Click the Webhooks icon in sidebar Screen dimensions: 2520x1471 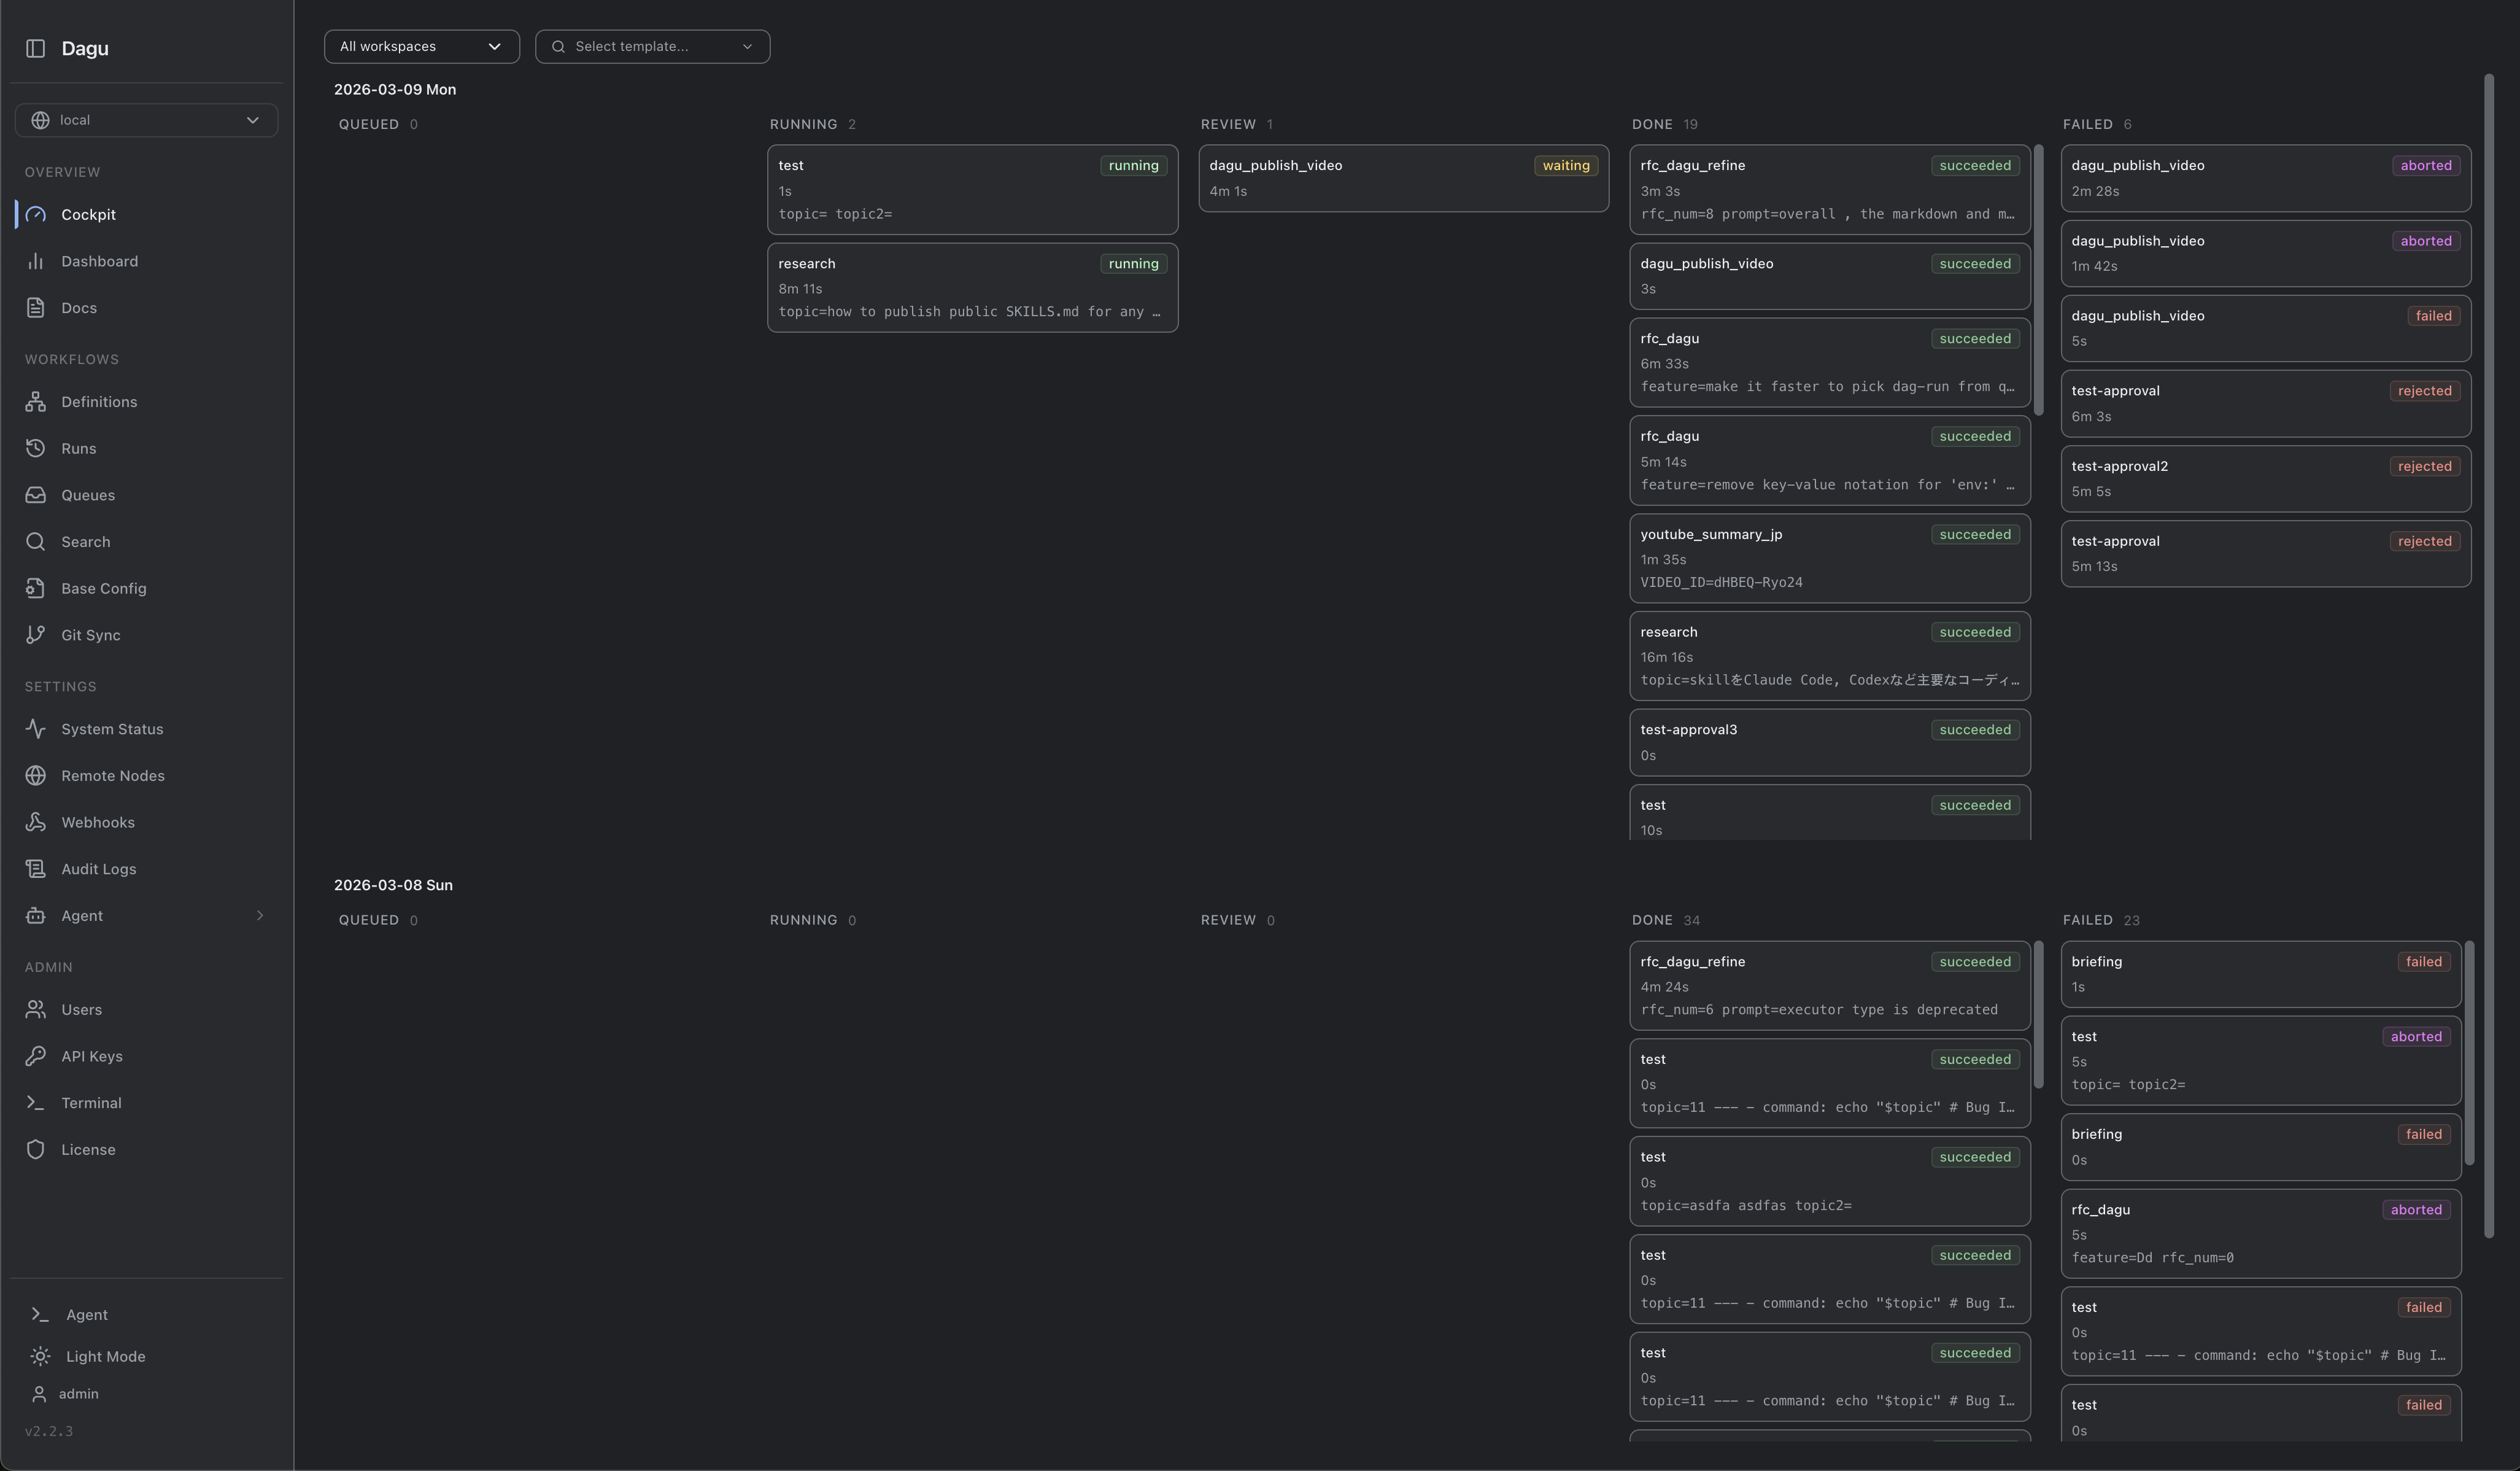(36, 822)
